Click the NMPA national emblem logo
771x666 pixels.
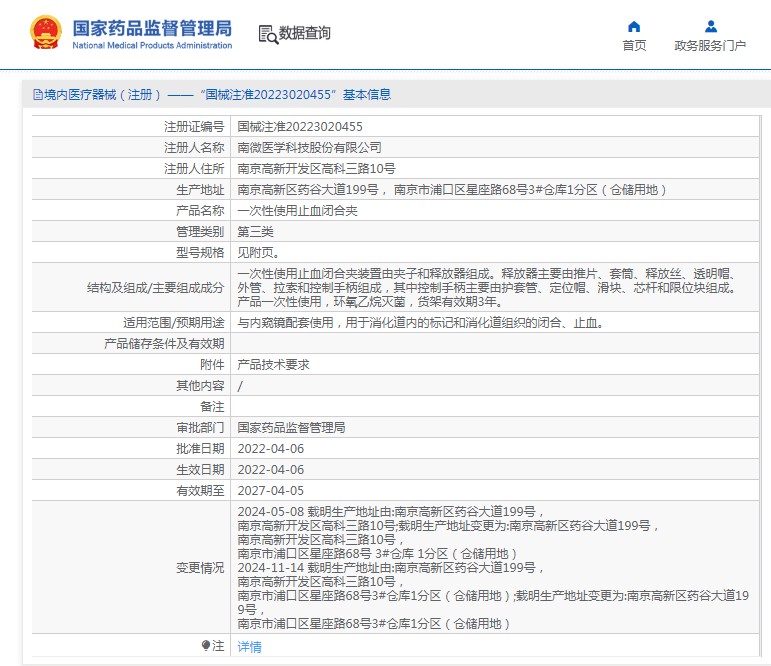point(46,32)
